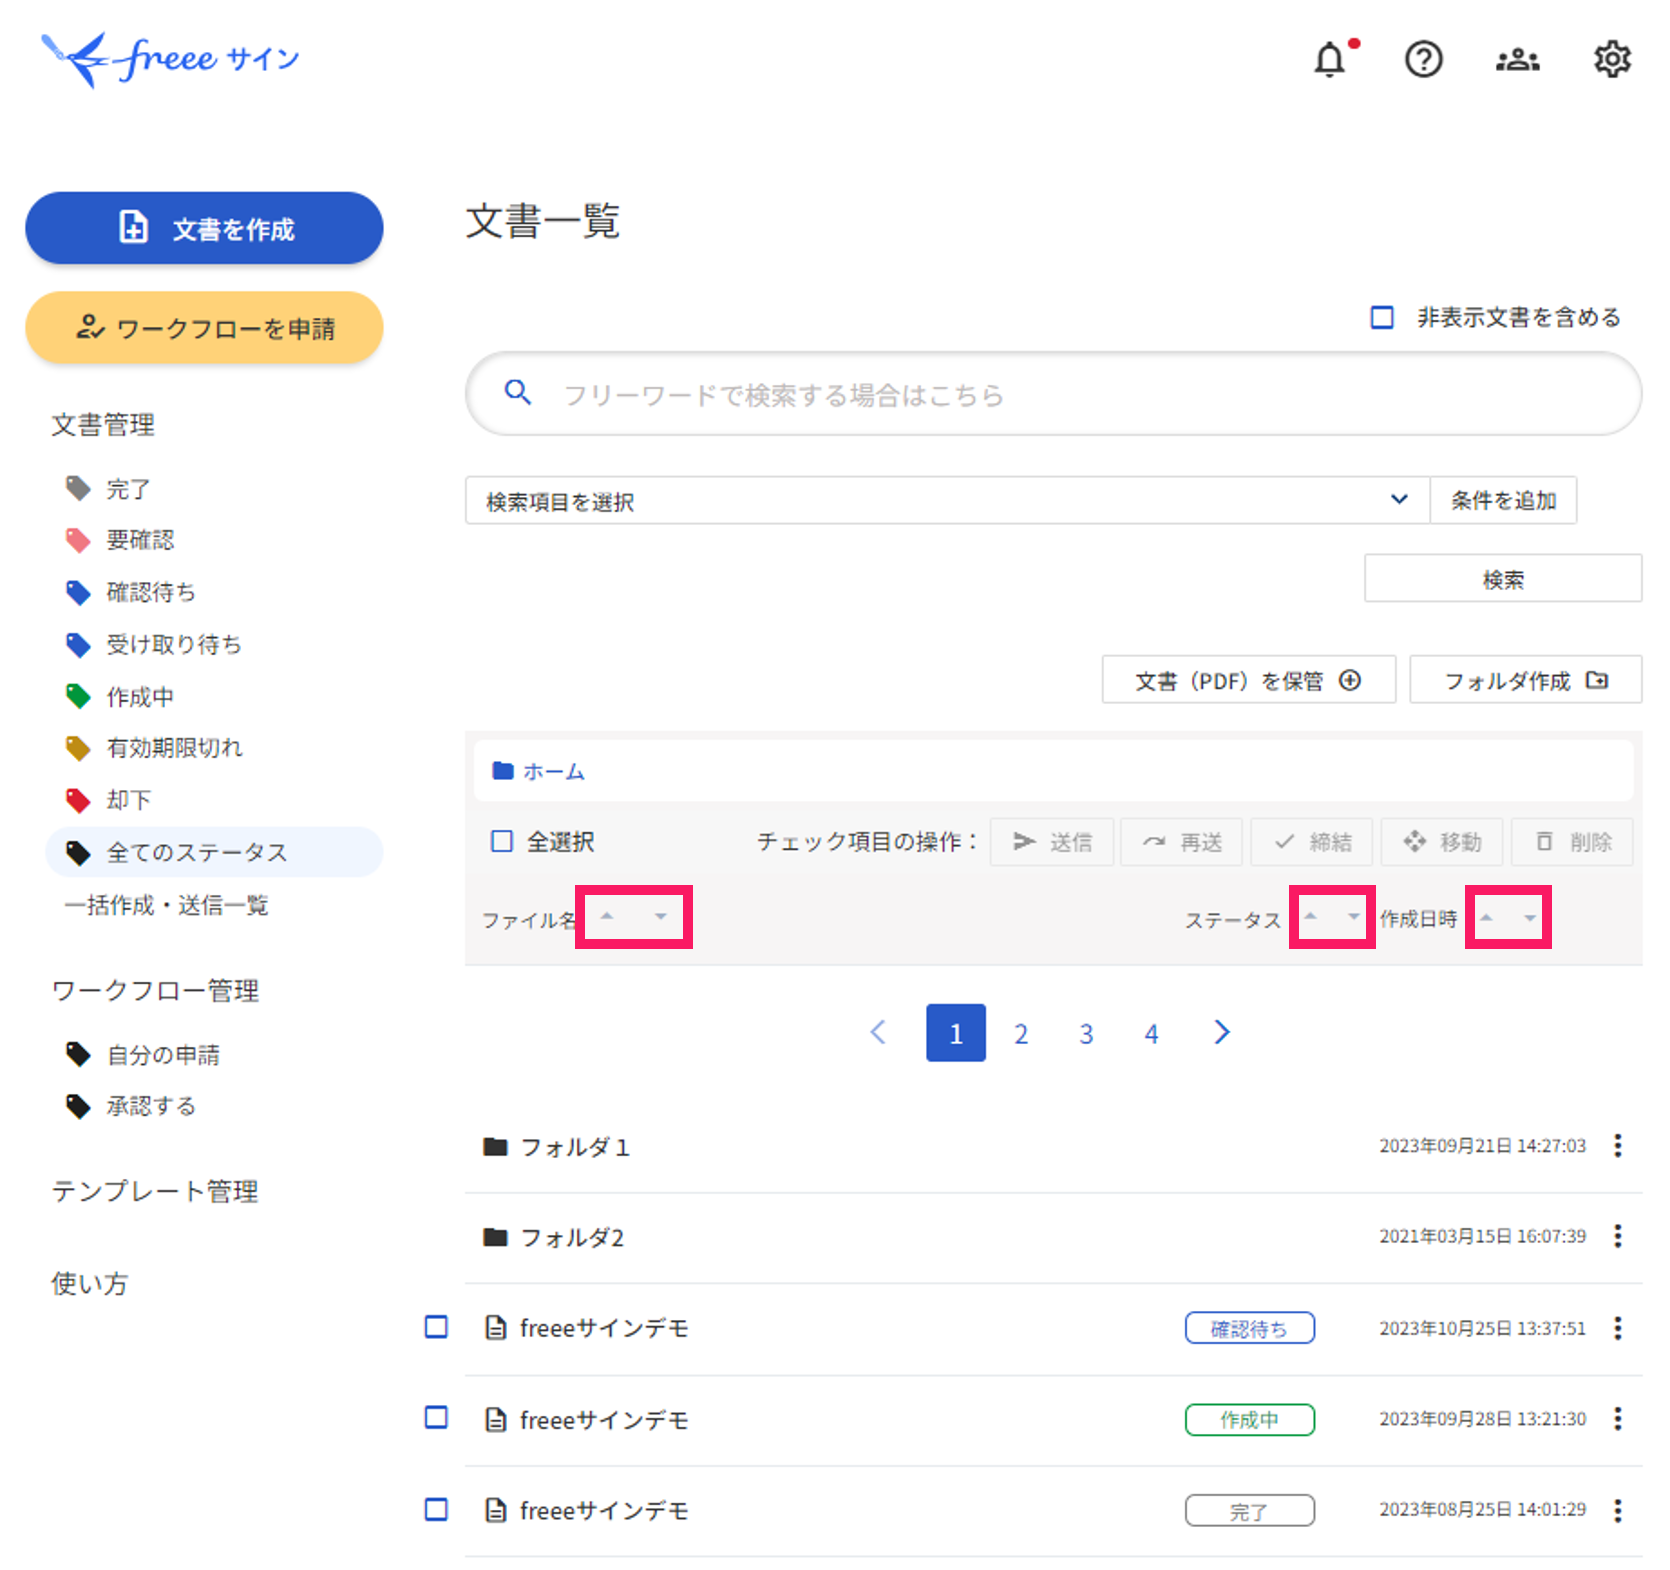Filter by 確認待ち status in sidebar

[x=150, y=592]
